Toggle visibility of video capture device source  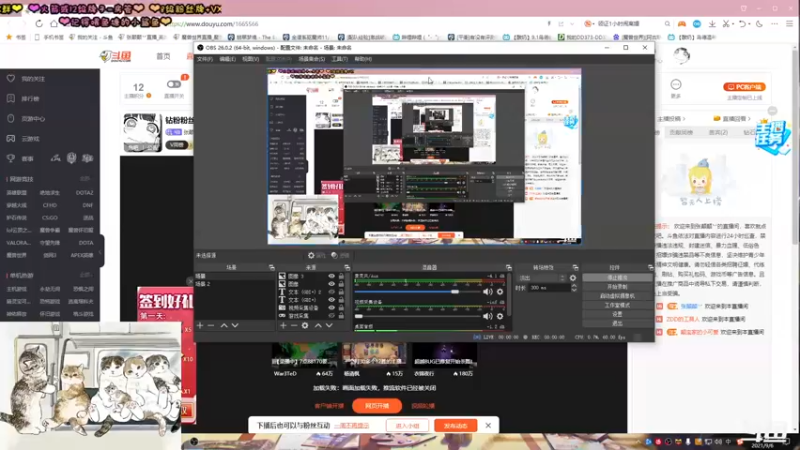tap(332, 308)
